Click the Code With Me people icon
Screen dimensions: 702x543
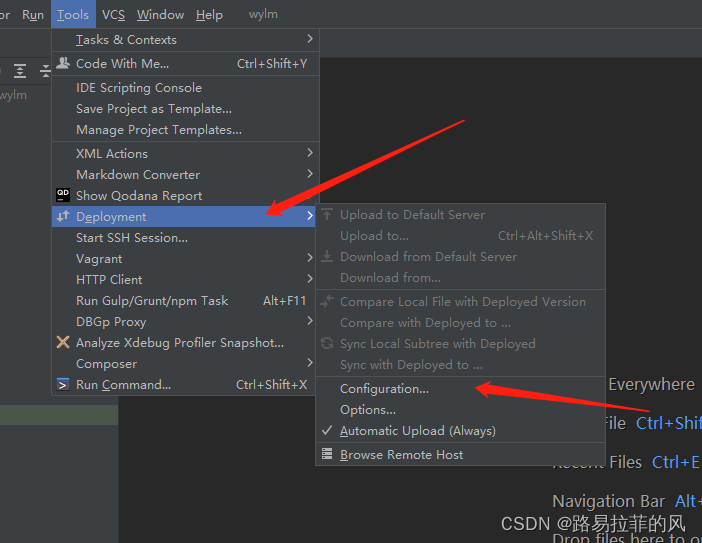tap(63, 63)
